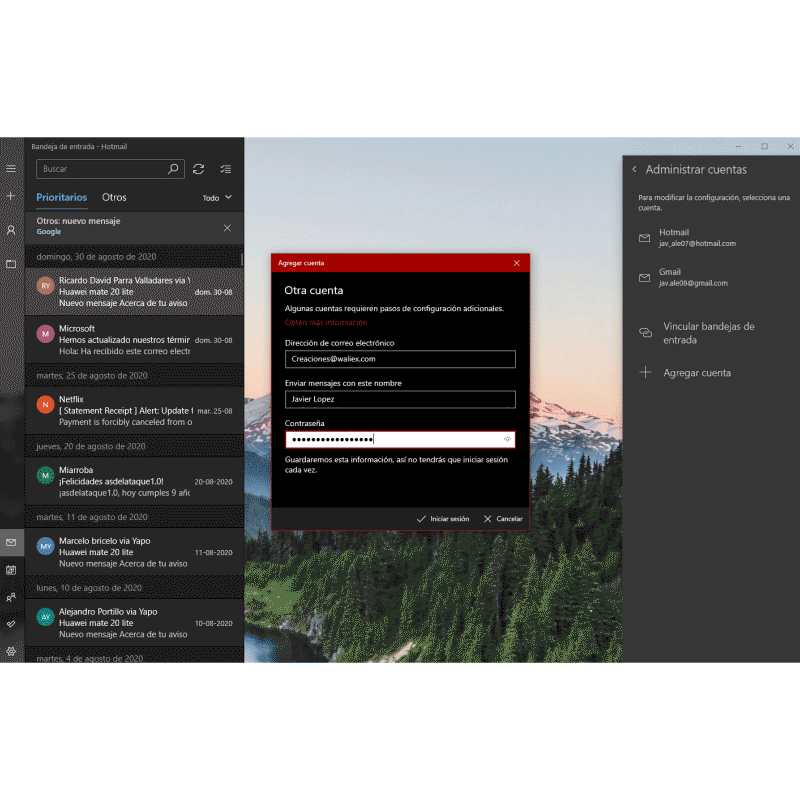Open the accounts person icon in sidebar
The width and height of the screenshot is (800, 800).
coord(11,230)
